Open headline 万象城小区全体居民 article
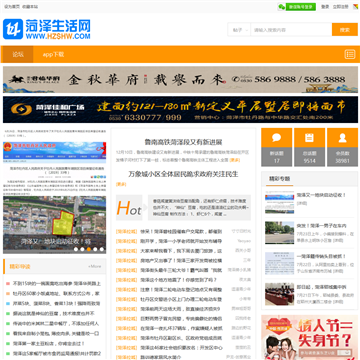This screenshot has height=360, width=360. [183, 174]
